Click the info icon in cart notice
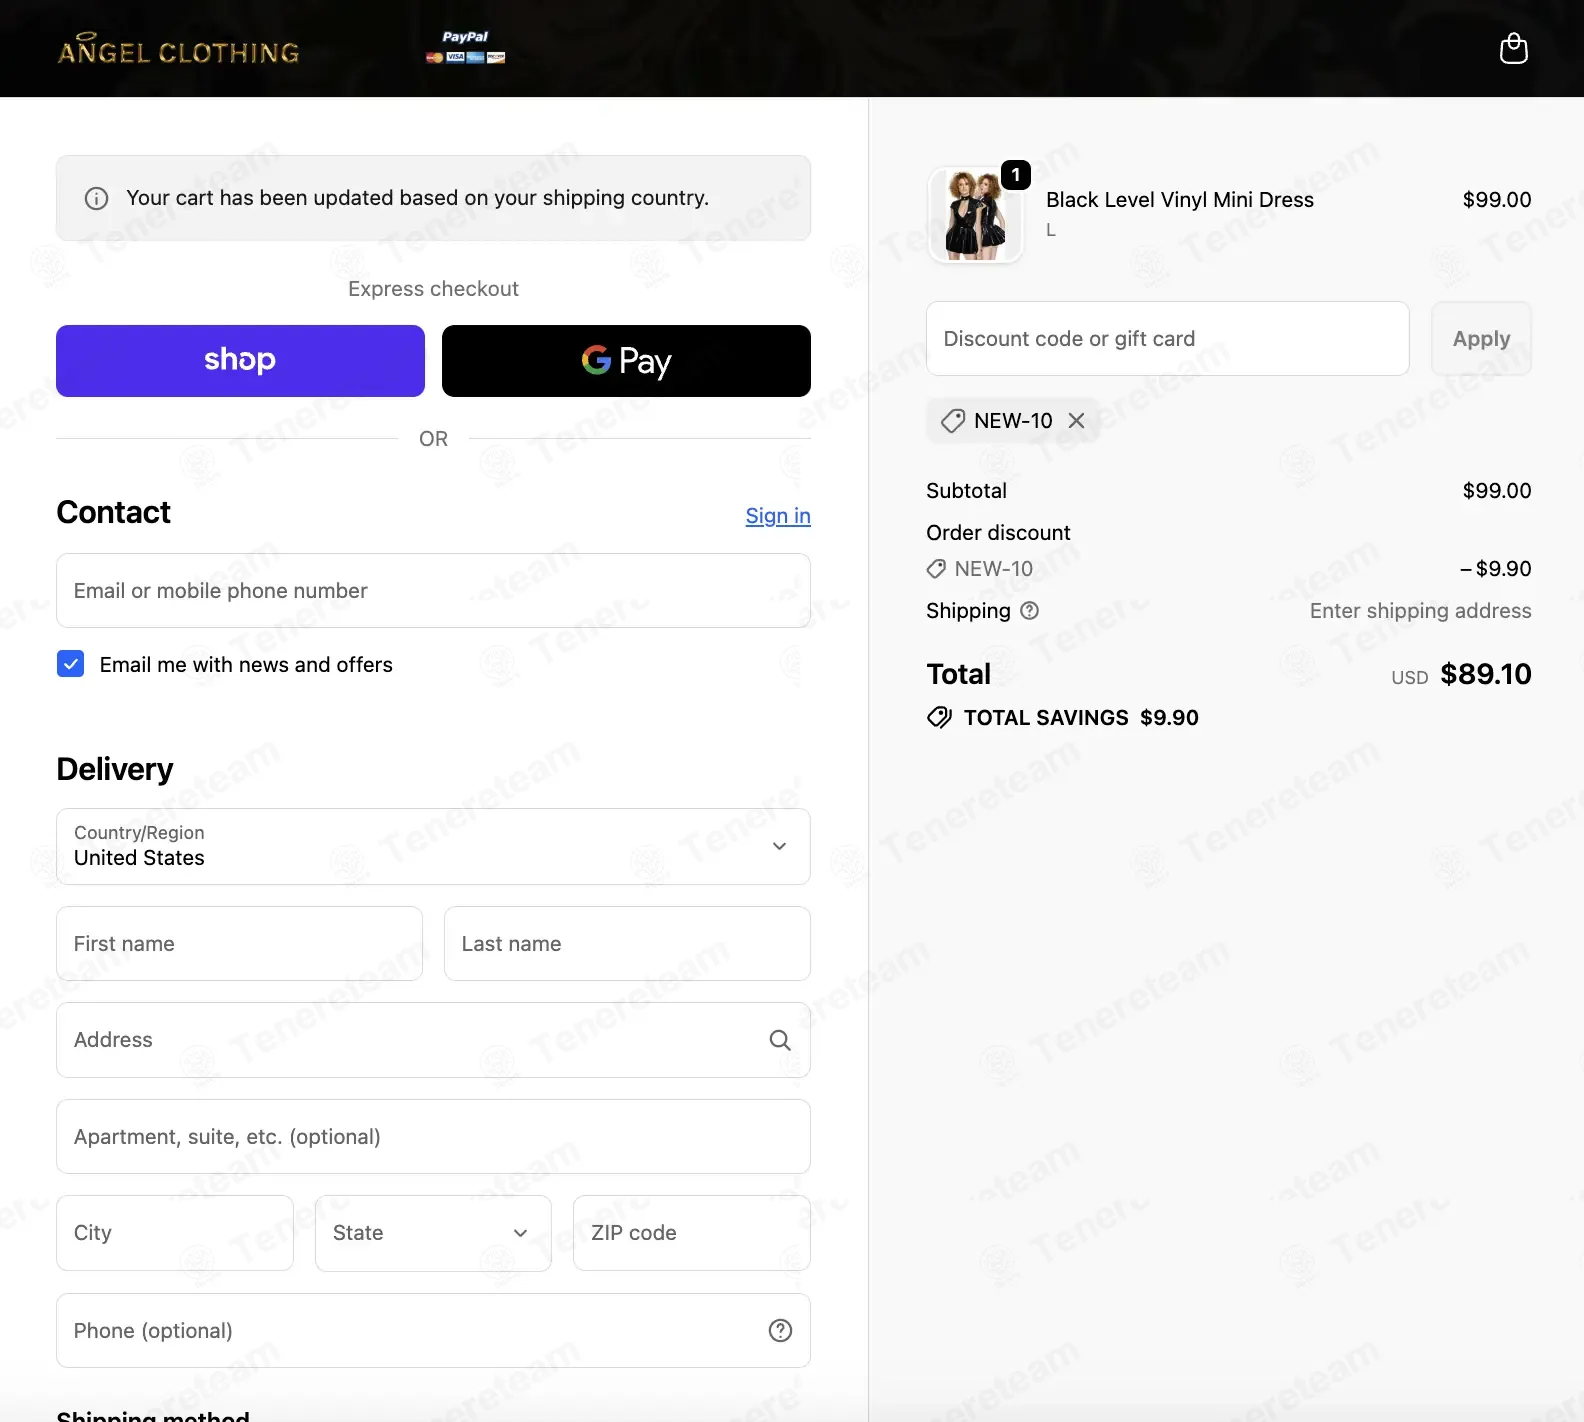The image size is (1584, 1422). pyautogui.click(x=97, y=199)
